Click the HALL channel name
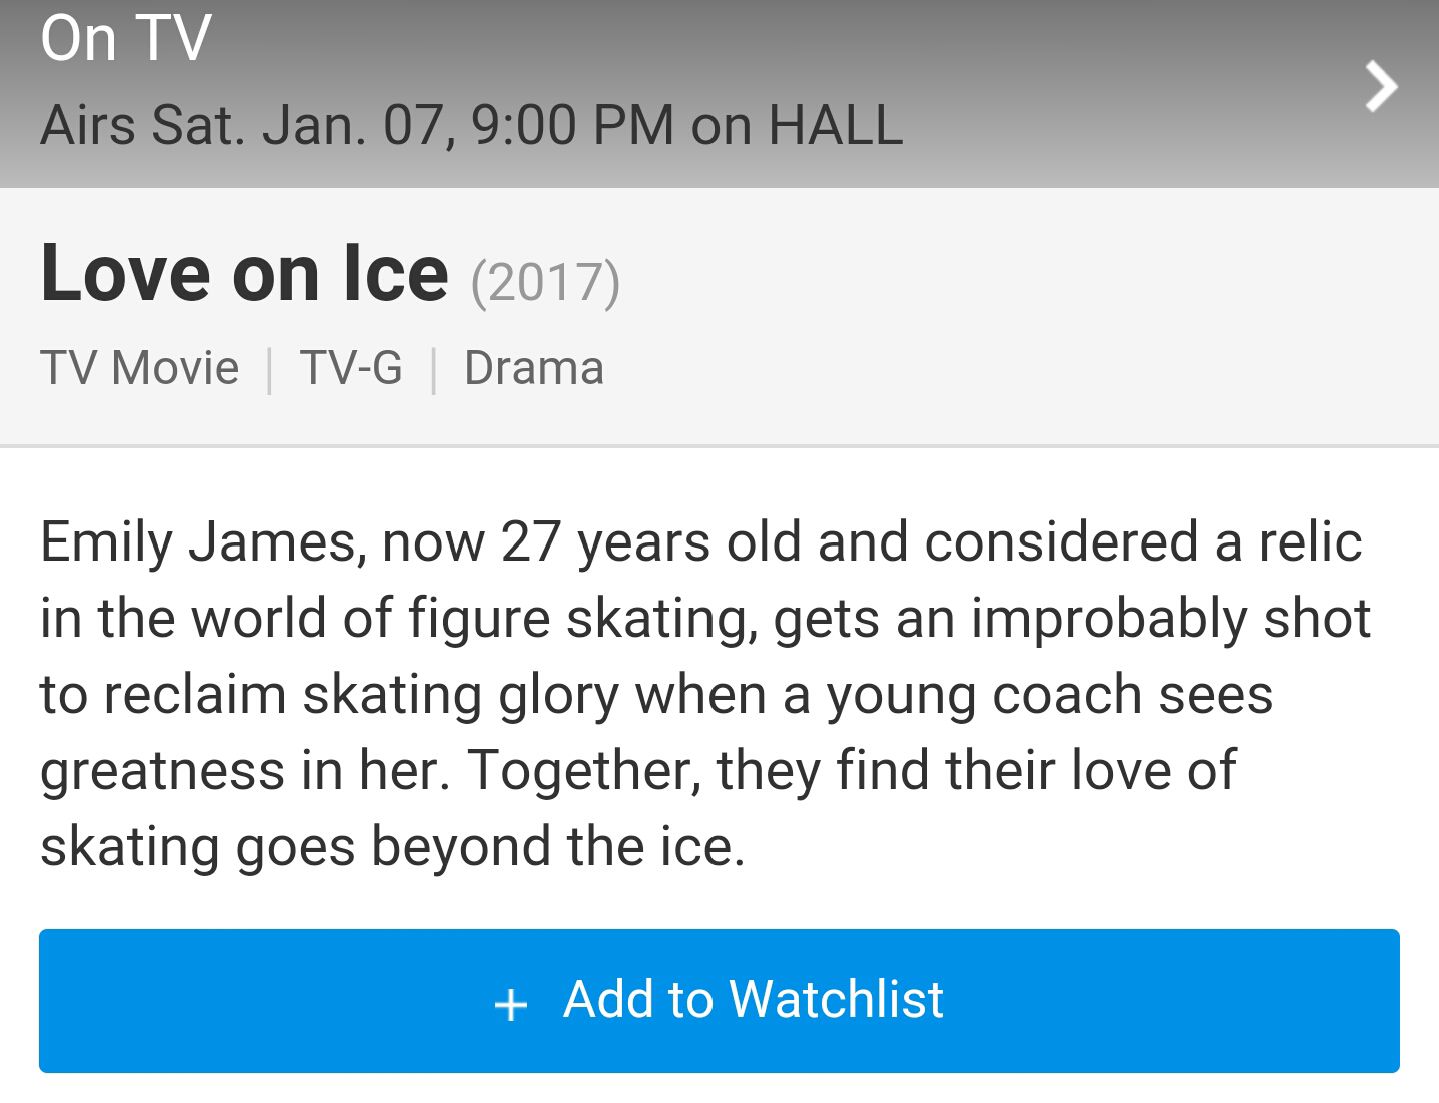Image resolution: width=1439 pixels, height=1103 pixels. pyautogui.click(x=836, y=126)
